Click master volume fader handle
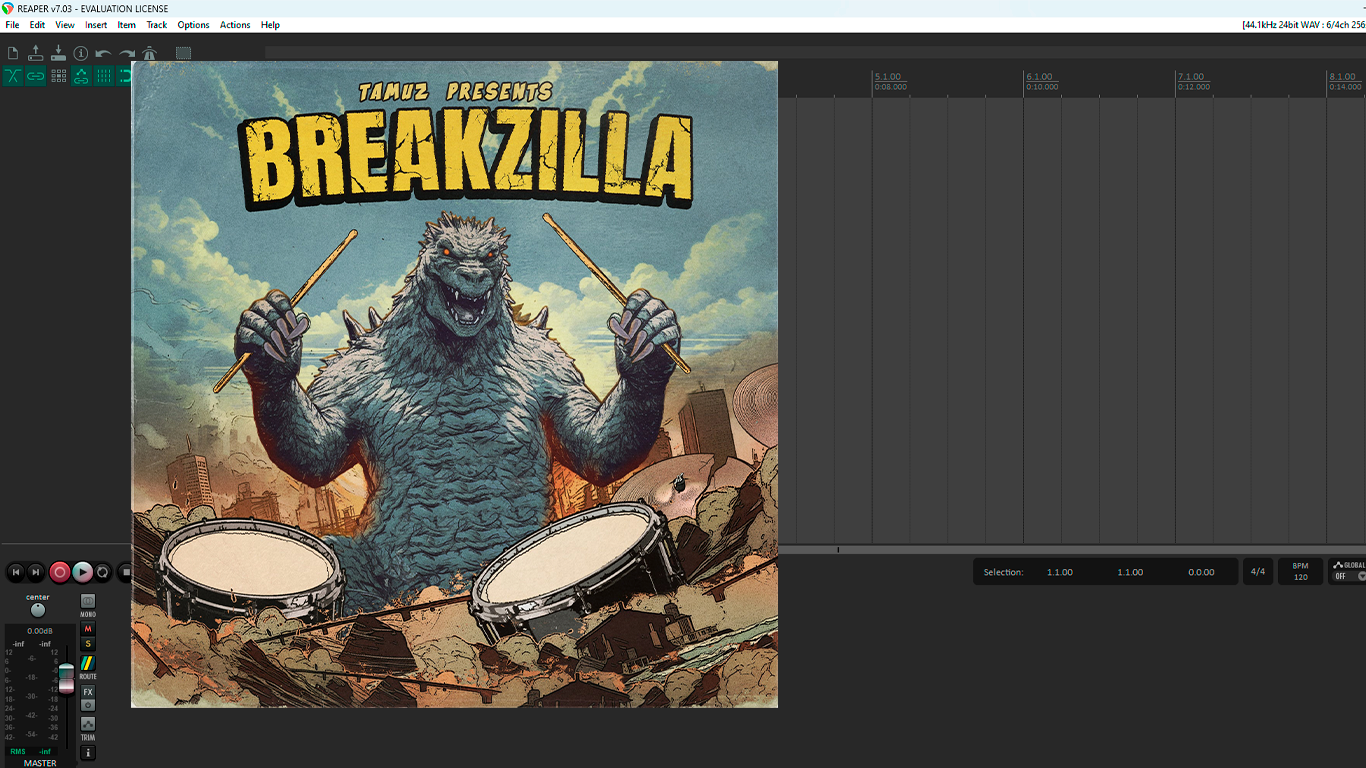The width and height of the screenshot is (1366, 768). tap(66, 678)
